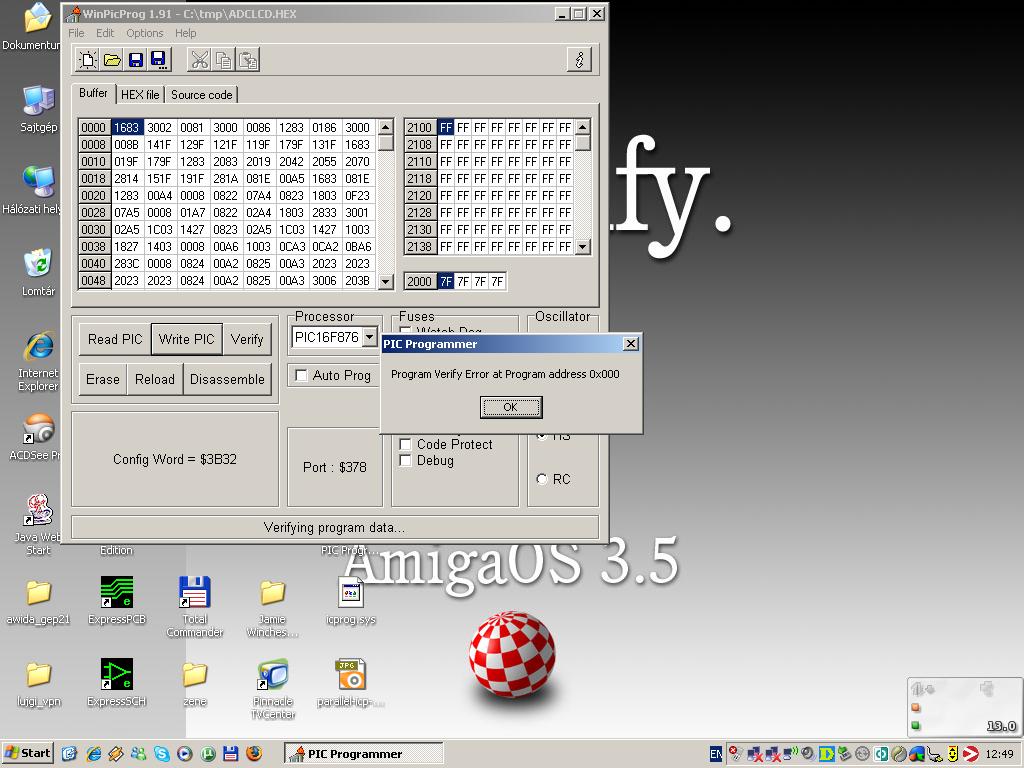The width and height of the screenshot is (1024, 768).
Task: Click the Config Word = $3B32 text
Action: pyautogui.click(x=175, y=459)
